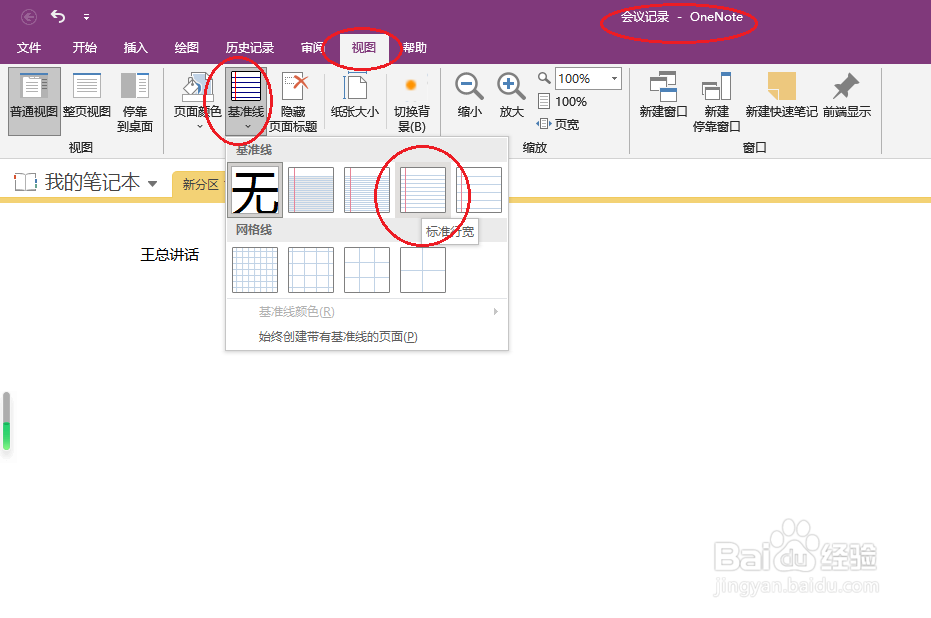The height and width of the screenshot is (618, 931).
Task: Switch to the 插入 ribbon tab
Action: [135, 47]
